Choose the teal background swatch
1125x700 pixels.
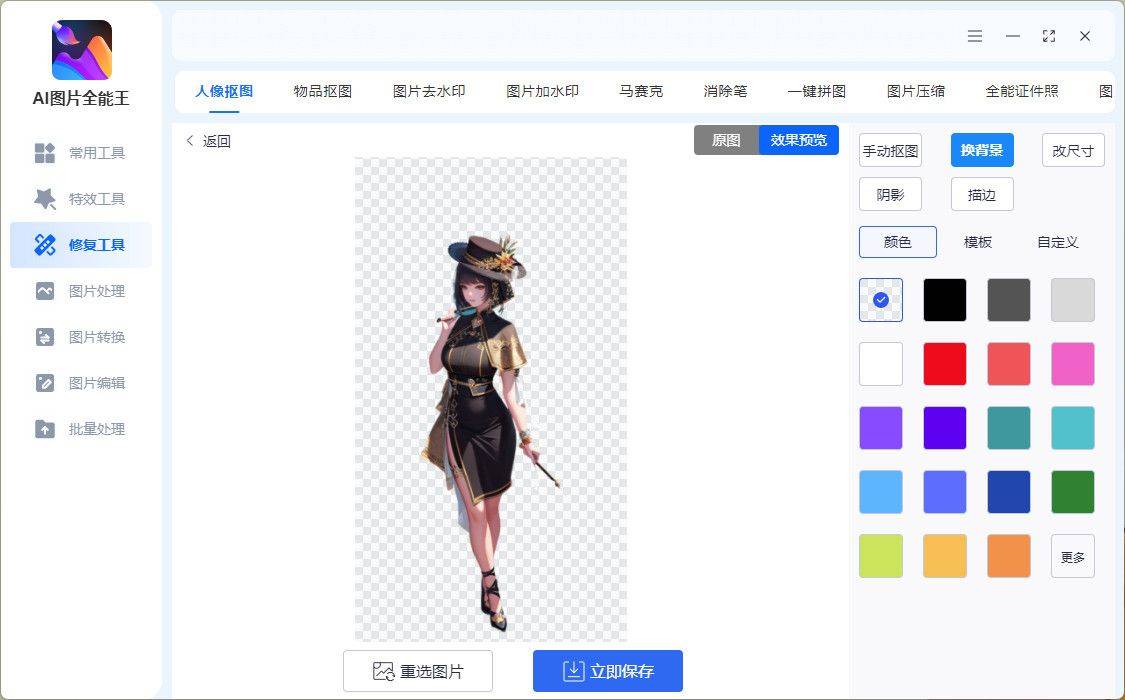click(x=1009, y=427)
